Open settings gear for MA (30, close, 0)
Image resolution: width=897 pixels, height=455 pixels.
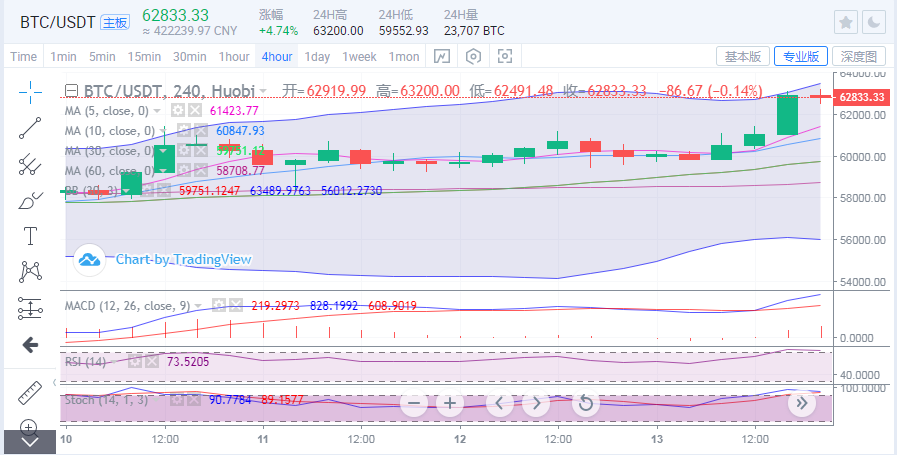pos(184,151)
